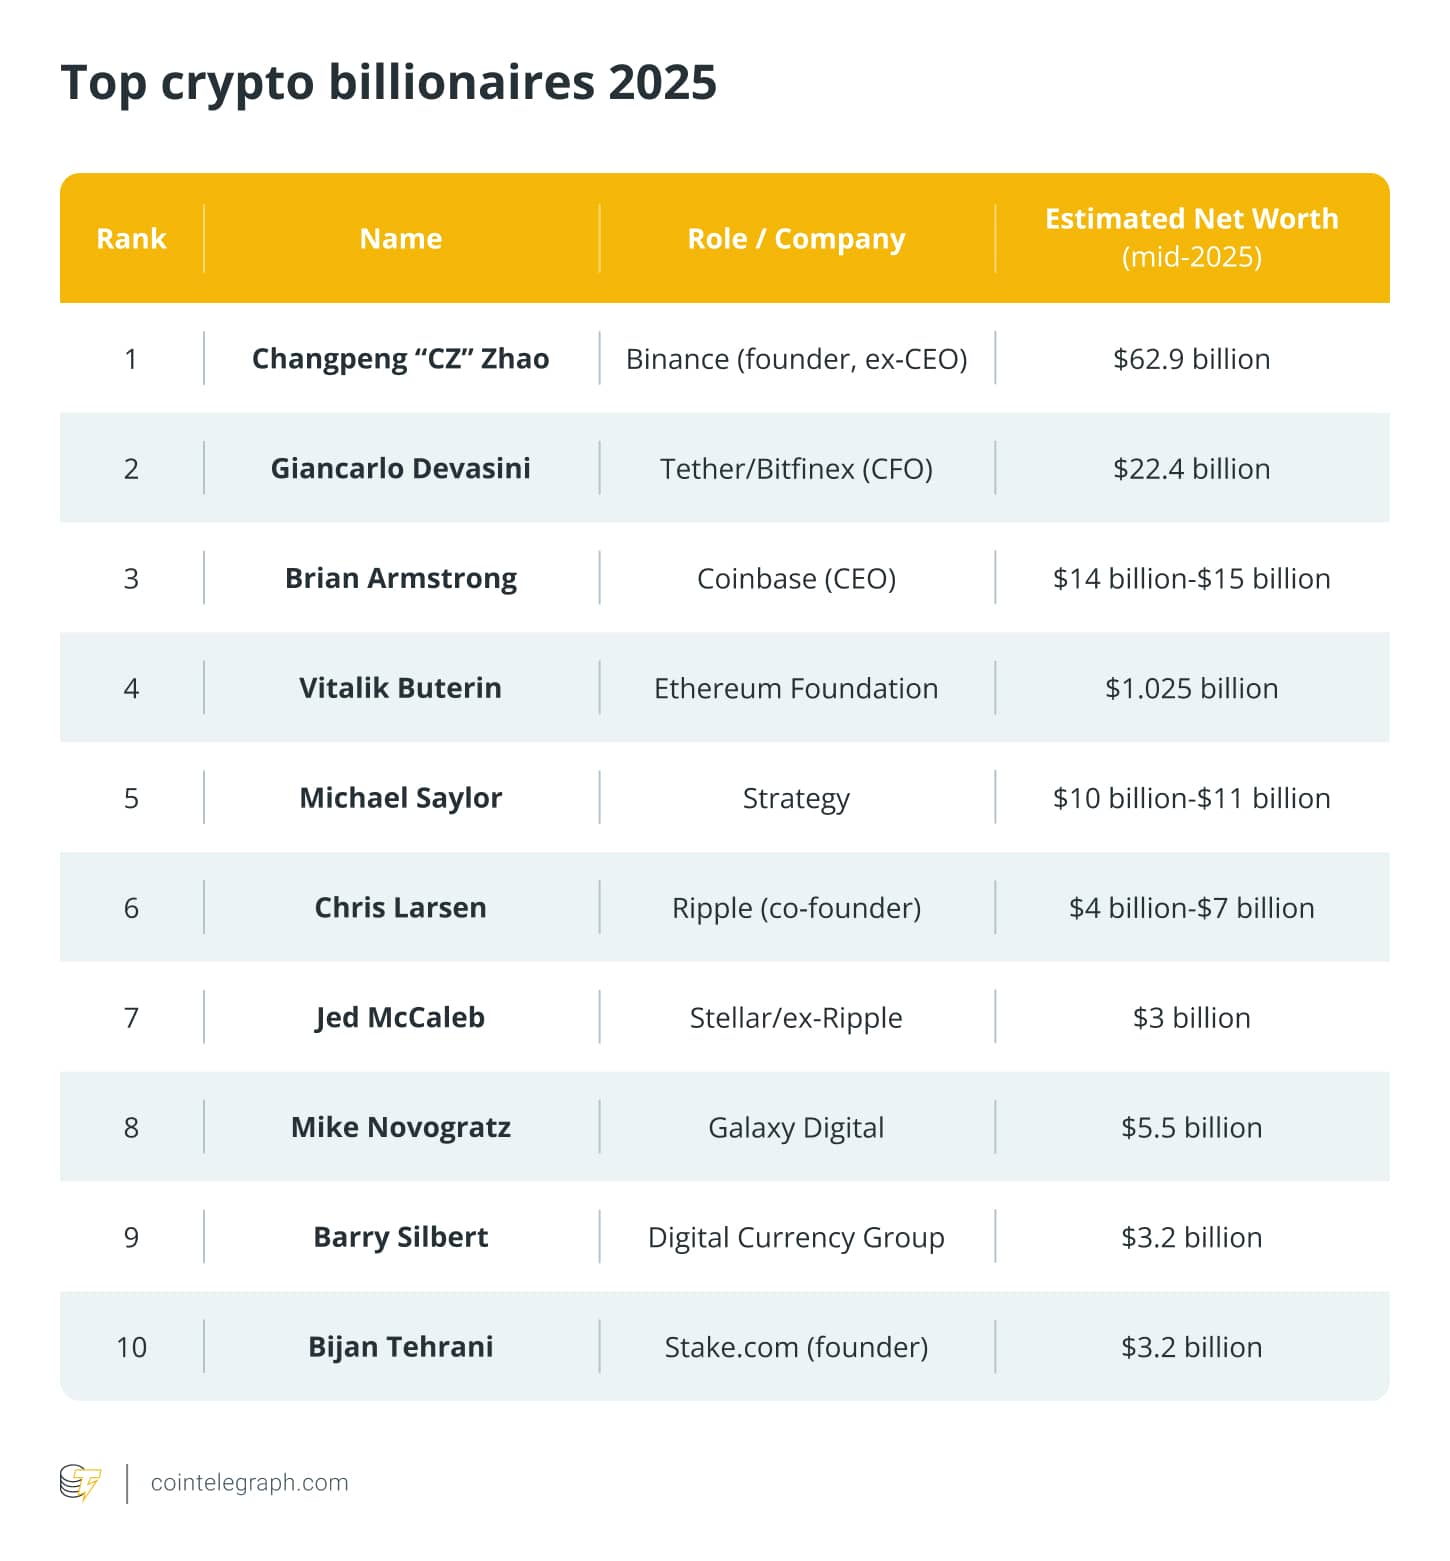
Task: Click the Stake.com (founder) cell
Action: pyautogui.click(x=796, y=1347)
